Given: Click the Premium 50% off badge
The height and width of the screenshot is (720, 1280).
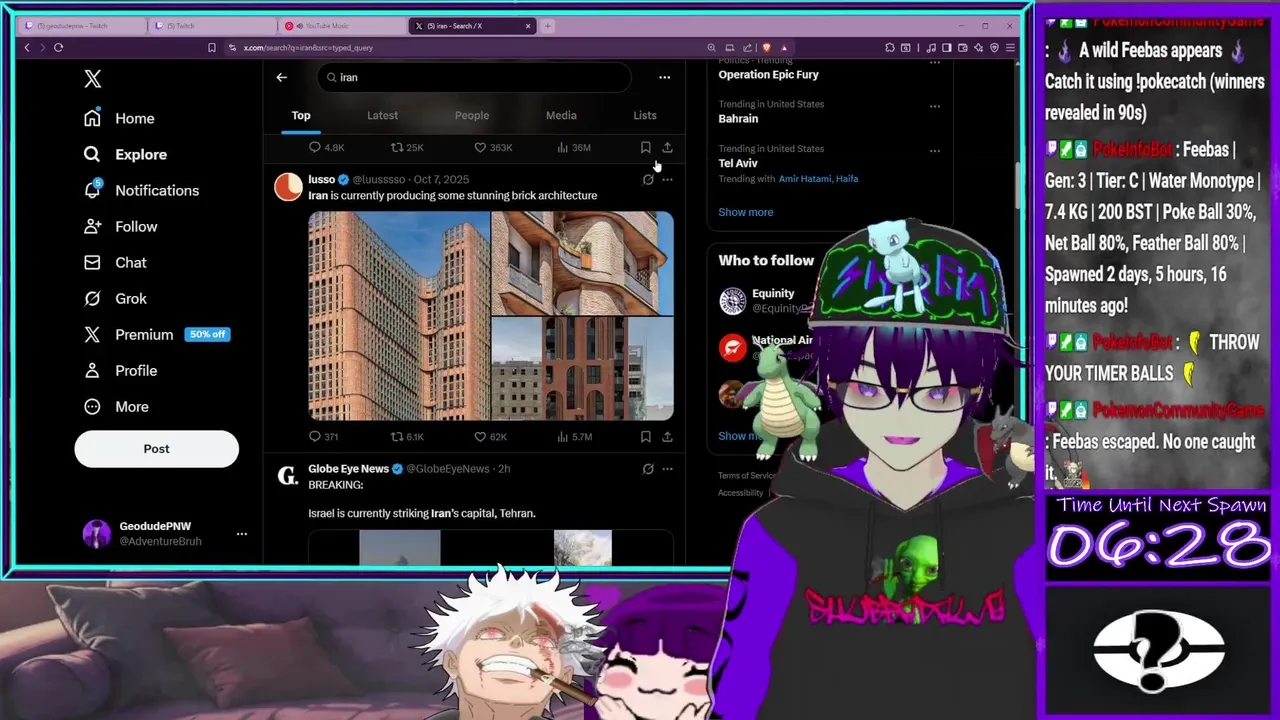Looking at the screenshot, I should pos(208,334).
